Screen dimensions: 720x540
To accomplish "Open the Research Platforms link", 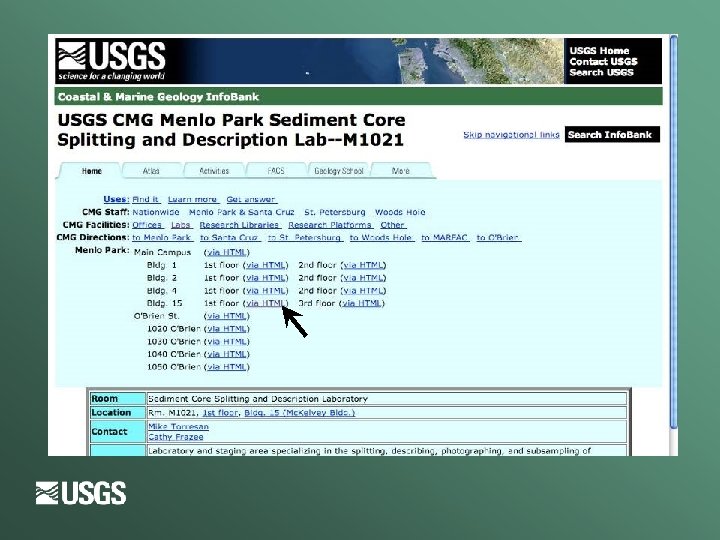I will click(x=331, y=225).
